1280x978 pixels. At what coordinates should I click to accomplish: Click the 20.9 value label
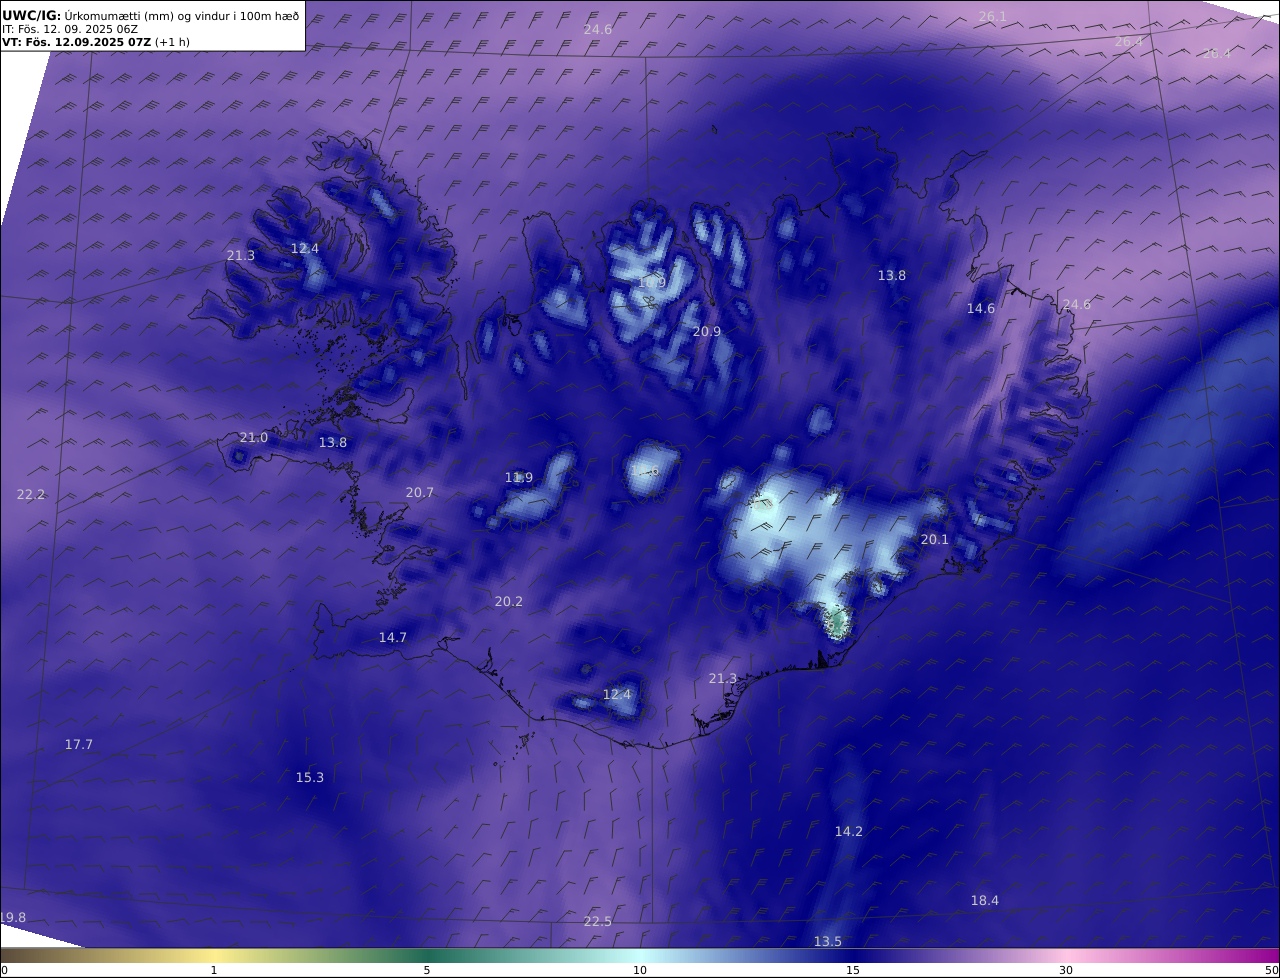point(707,331)
